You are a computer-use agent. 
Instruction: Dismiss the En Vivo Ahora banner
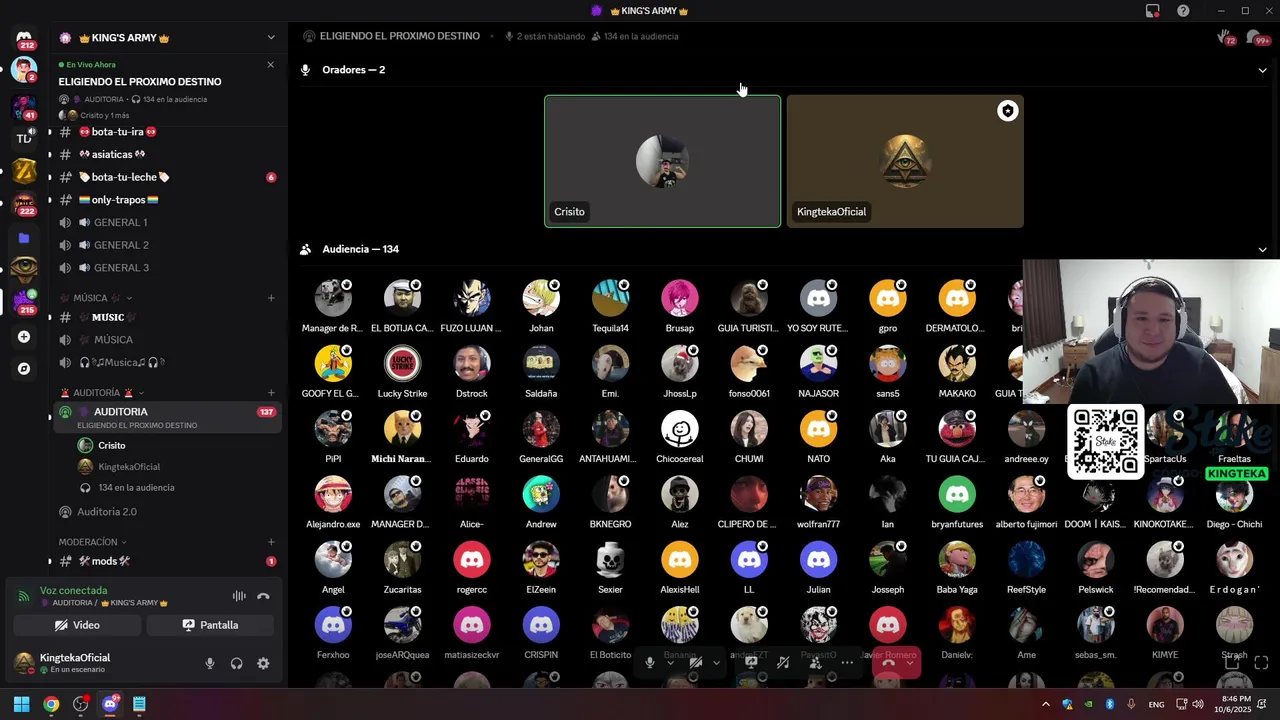270,65
